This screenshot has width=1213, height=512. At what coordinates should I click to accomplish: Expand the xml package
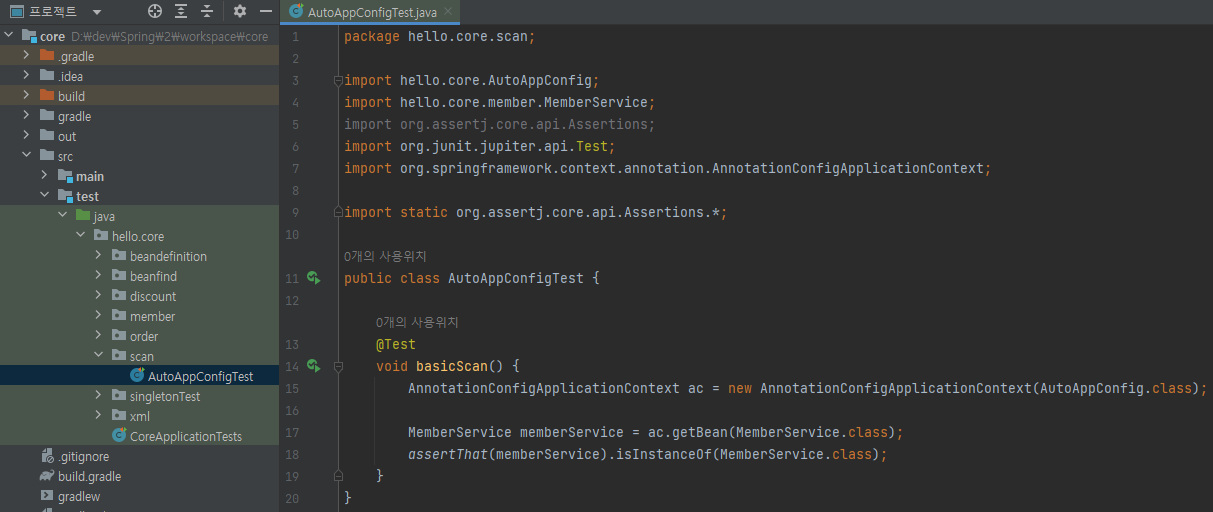tap(99, 416)
